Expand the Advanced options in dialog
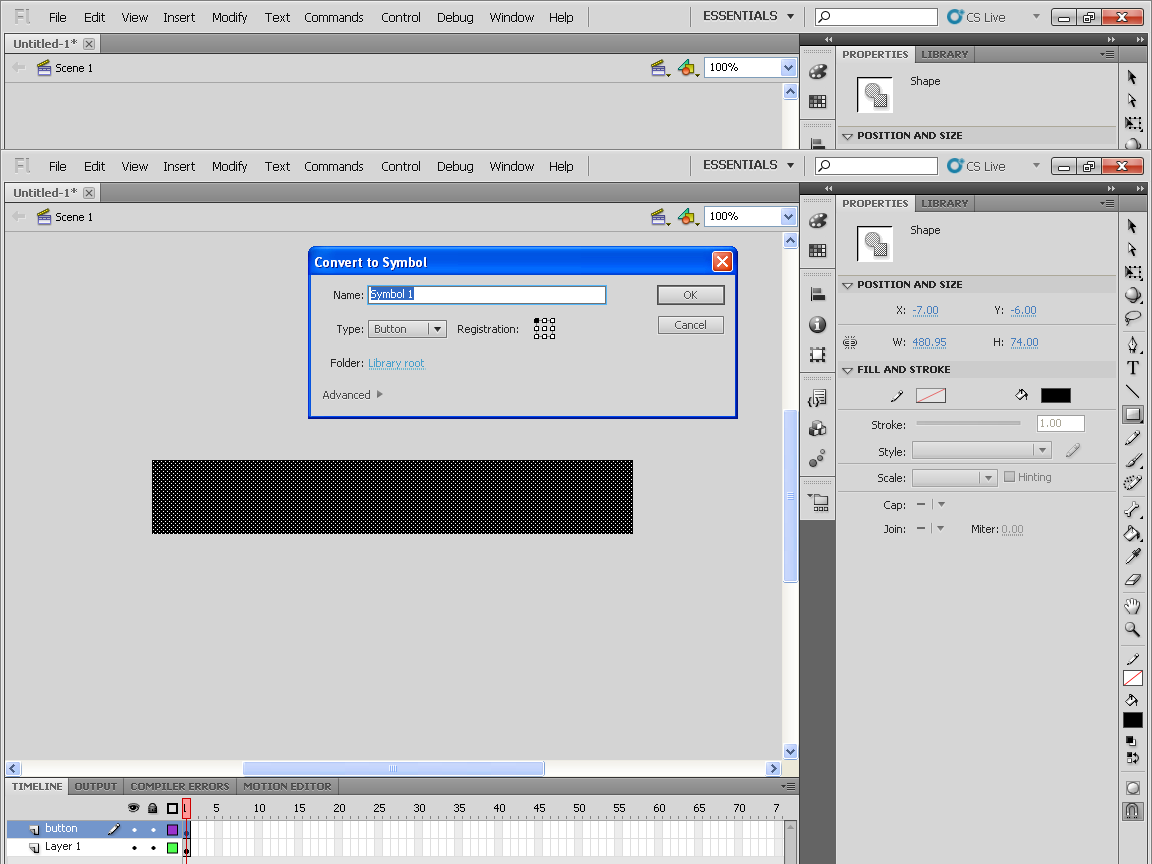The height and width of the screenshot is (864, 1152). 353,395
